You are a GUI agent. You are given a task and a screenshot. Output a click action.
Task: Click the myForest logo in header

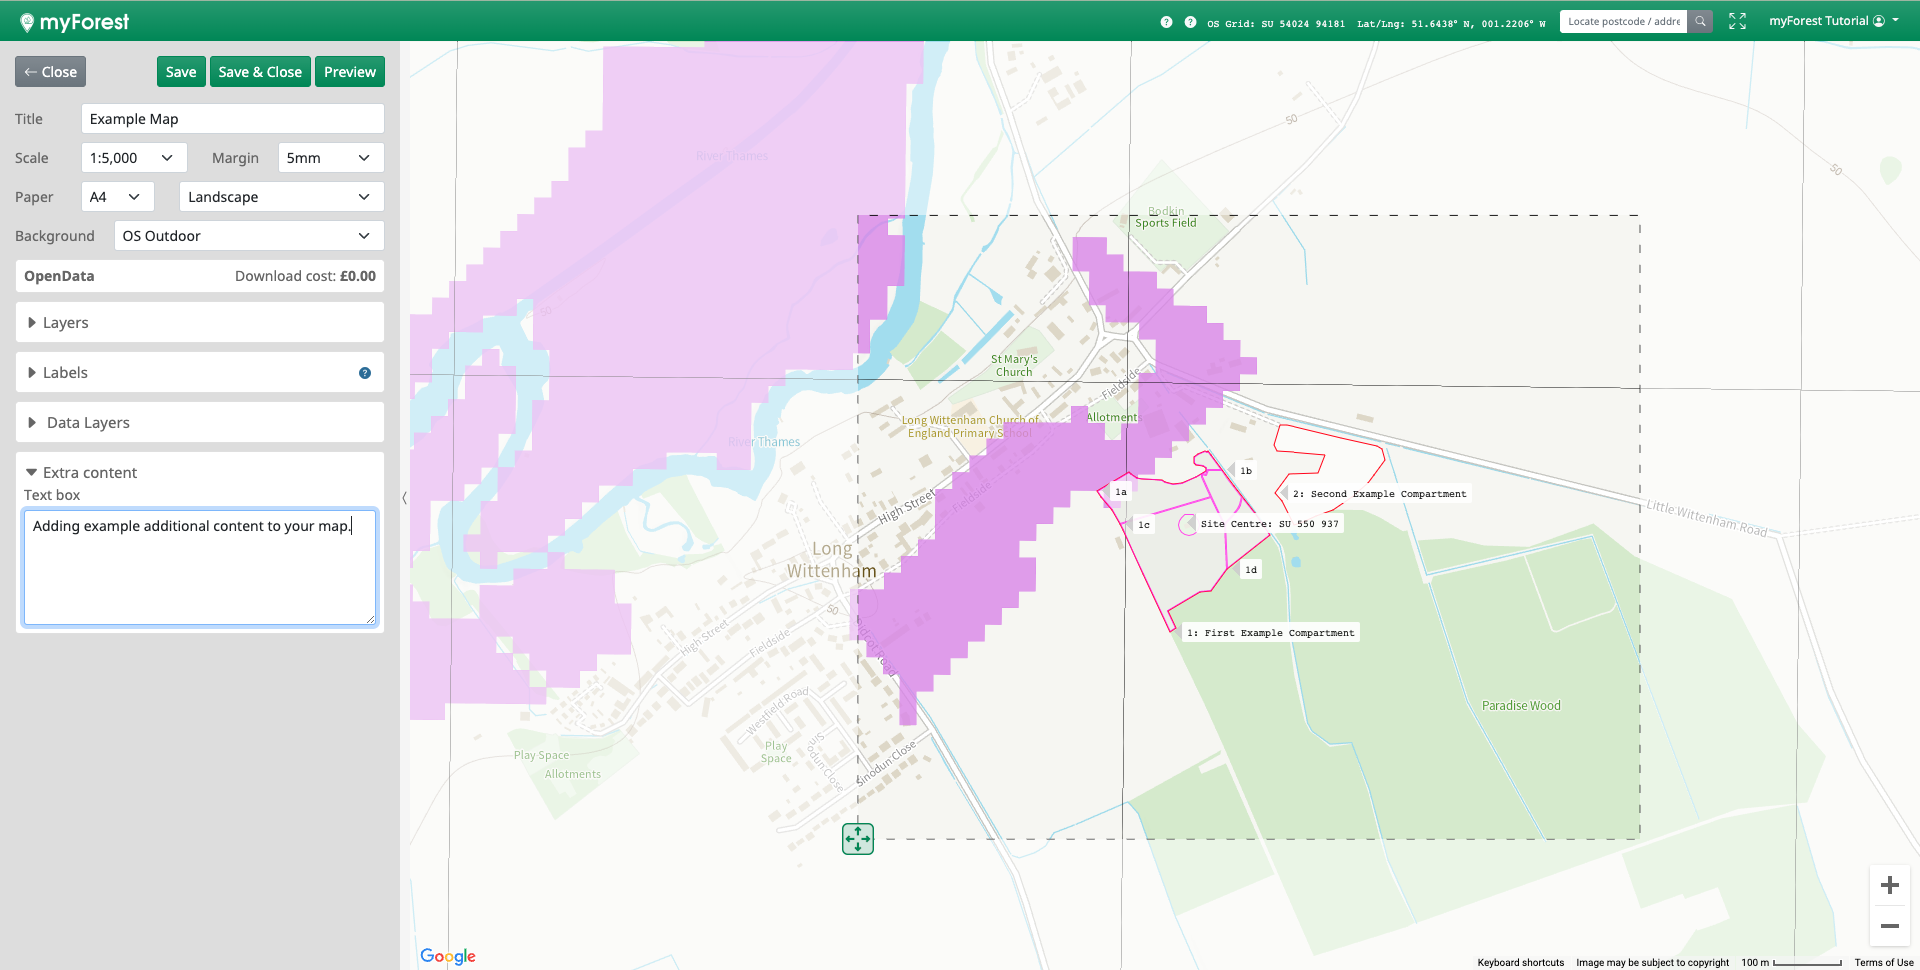(x=75, y=21)
